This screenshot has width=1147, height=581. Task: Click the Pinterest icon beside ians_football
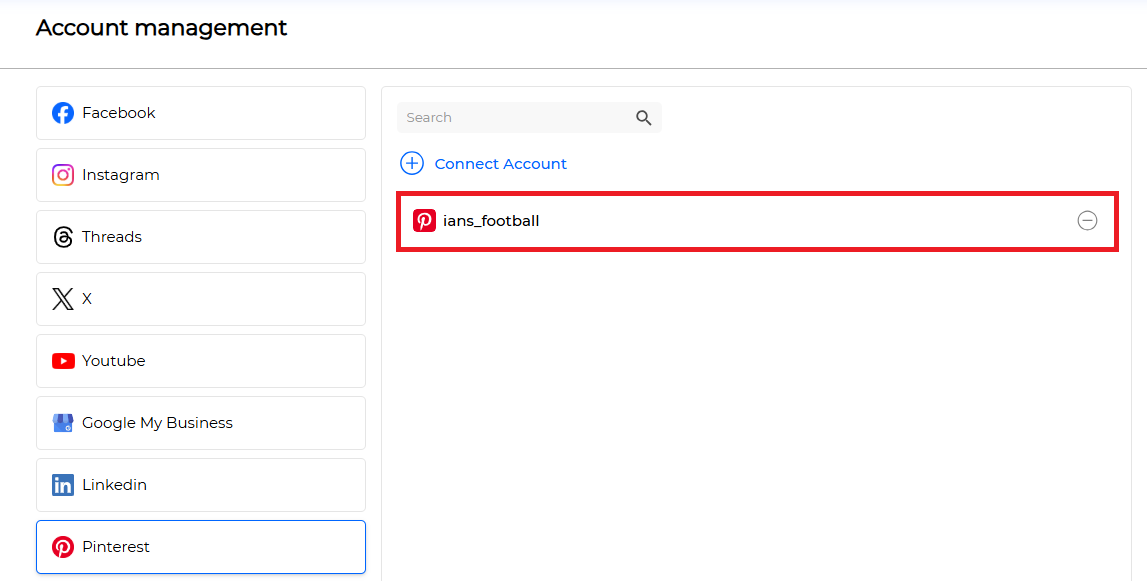[424, 220]
